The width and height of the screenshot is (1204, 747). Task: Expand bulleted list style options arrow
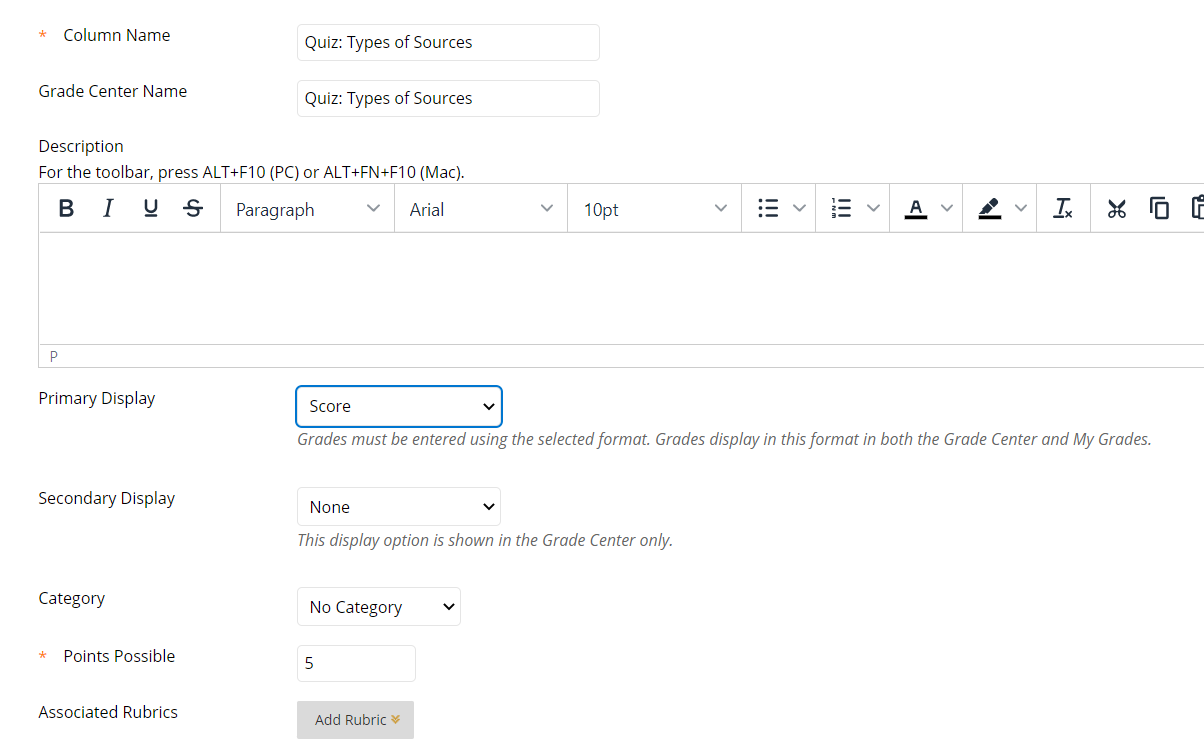click(x=799, y=208)
